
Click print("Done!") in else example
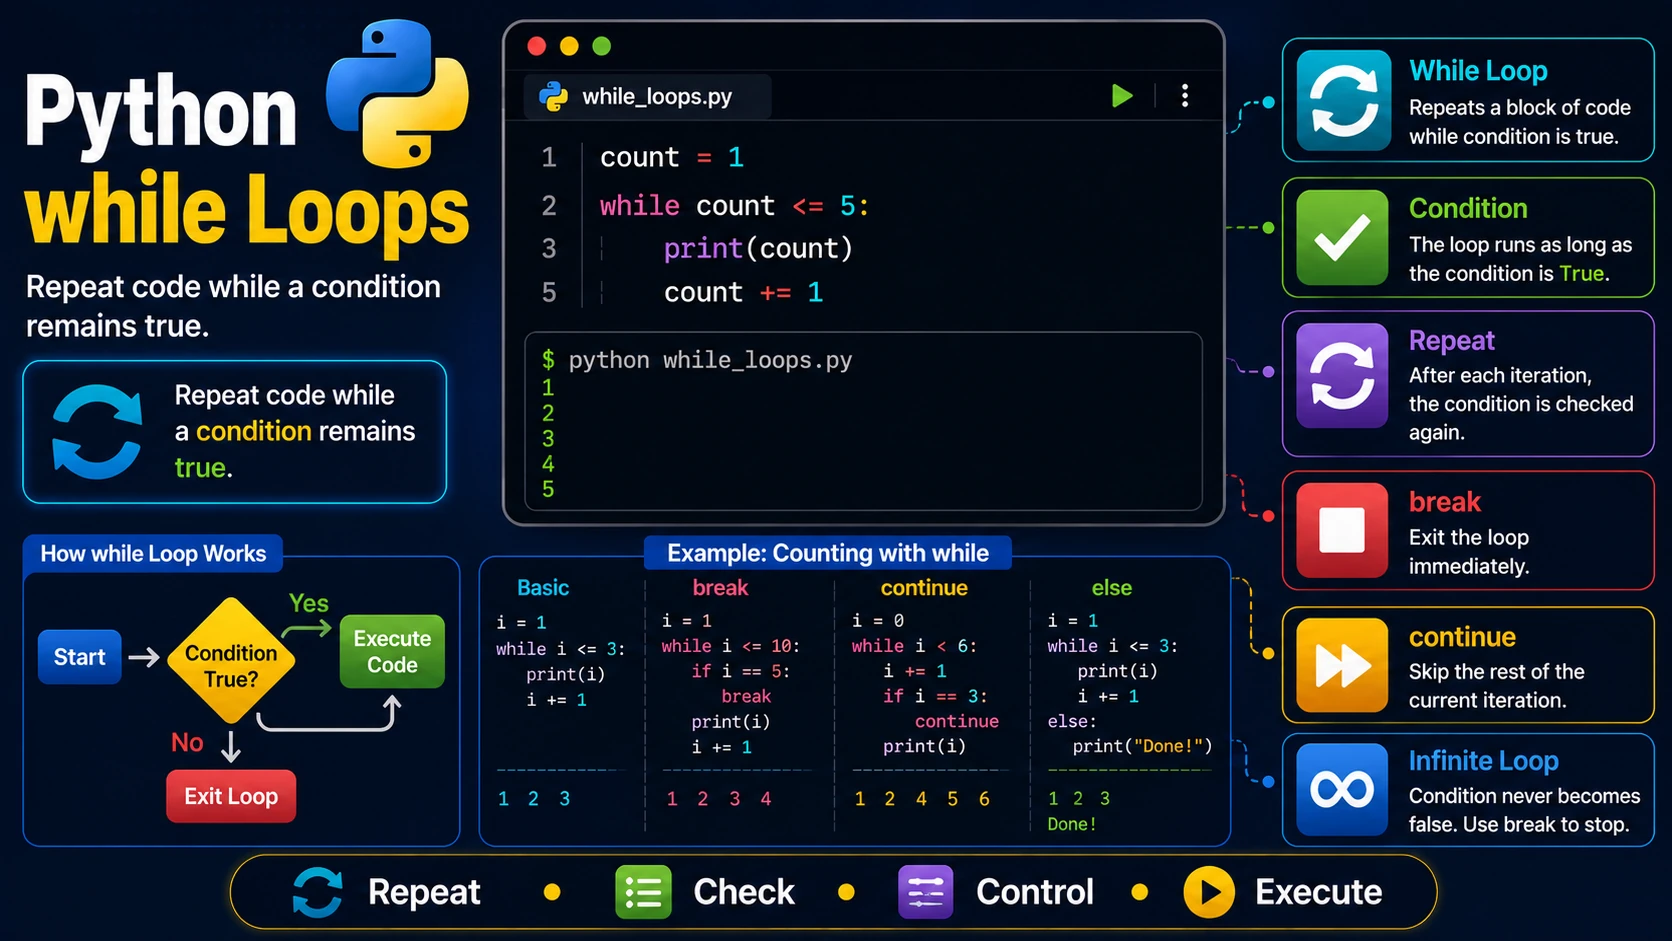[1142, 746]
